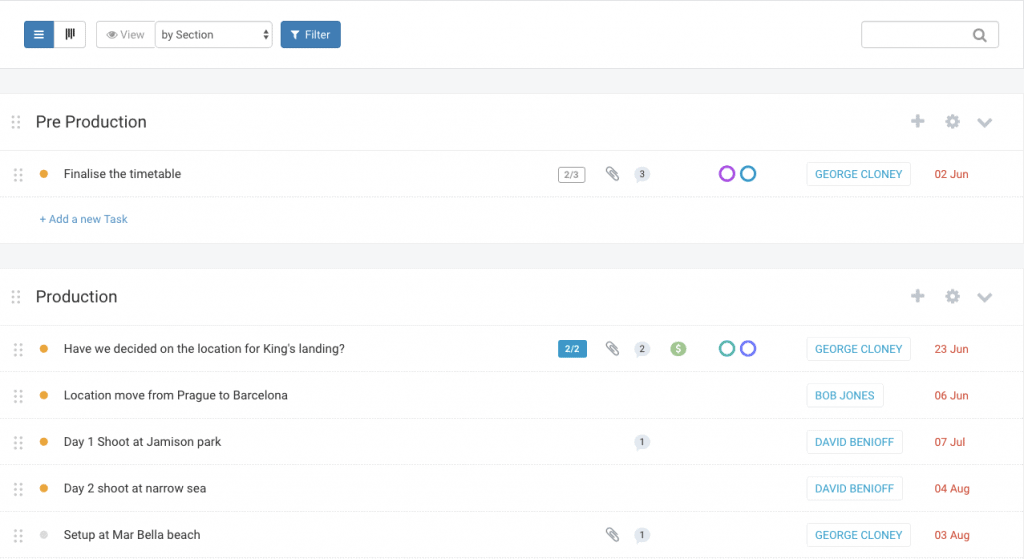Click the View eye button
The width and height of the screenshot is (1024, 559).
[125, 35]
